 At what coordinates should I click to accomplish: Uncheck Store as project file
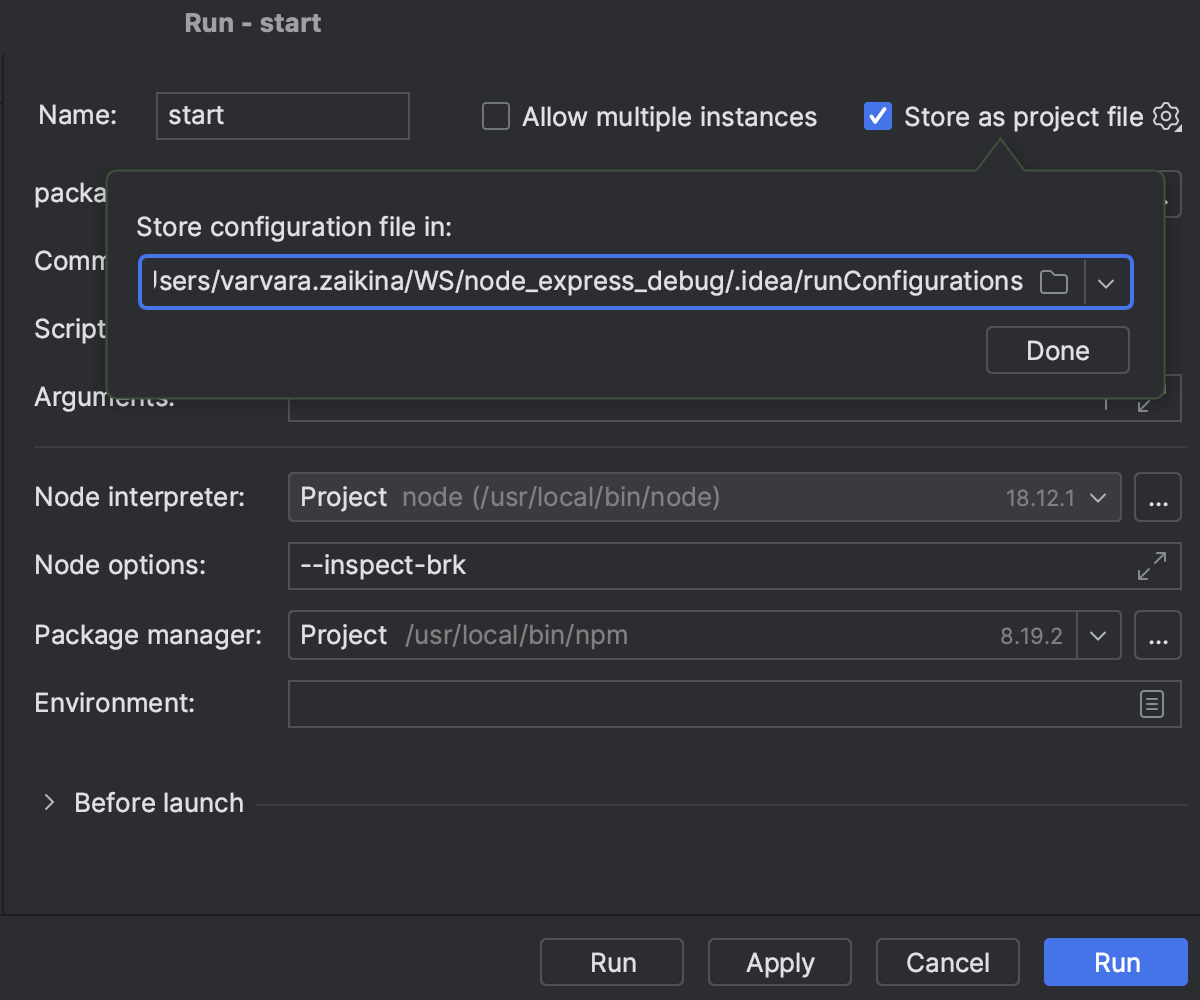click(x=877, y=116)
